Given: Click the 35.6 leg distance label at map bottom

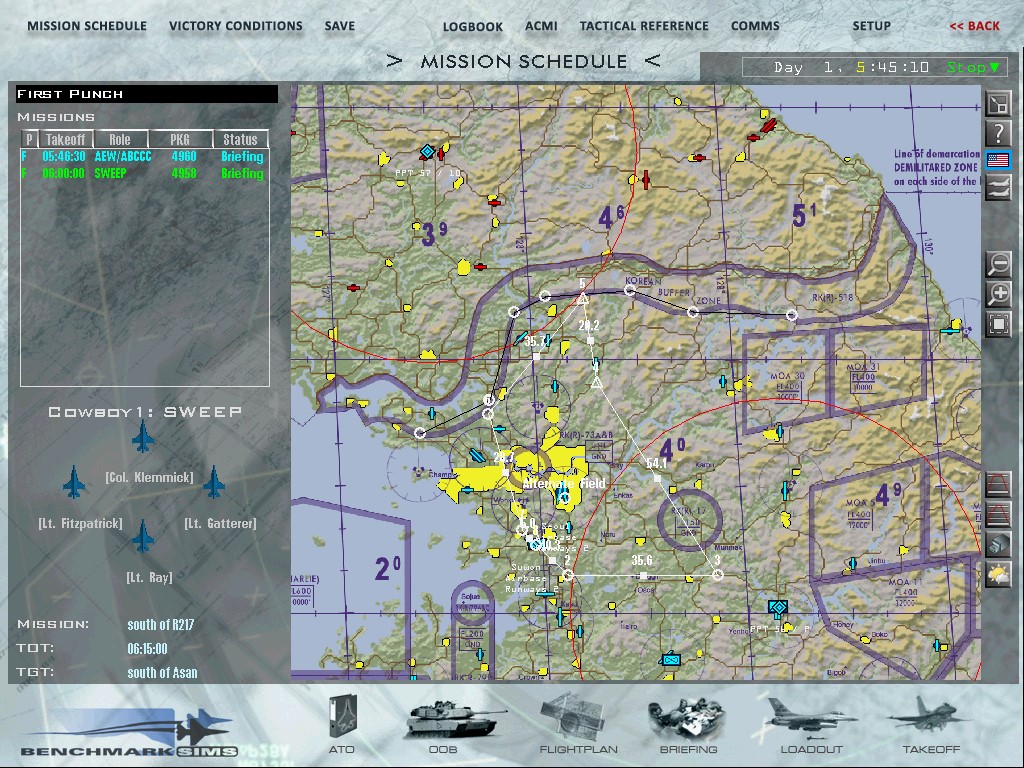Looking at the screenshot, I should [x=641, y=560].
